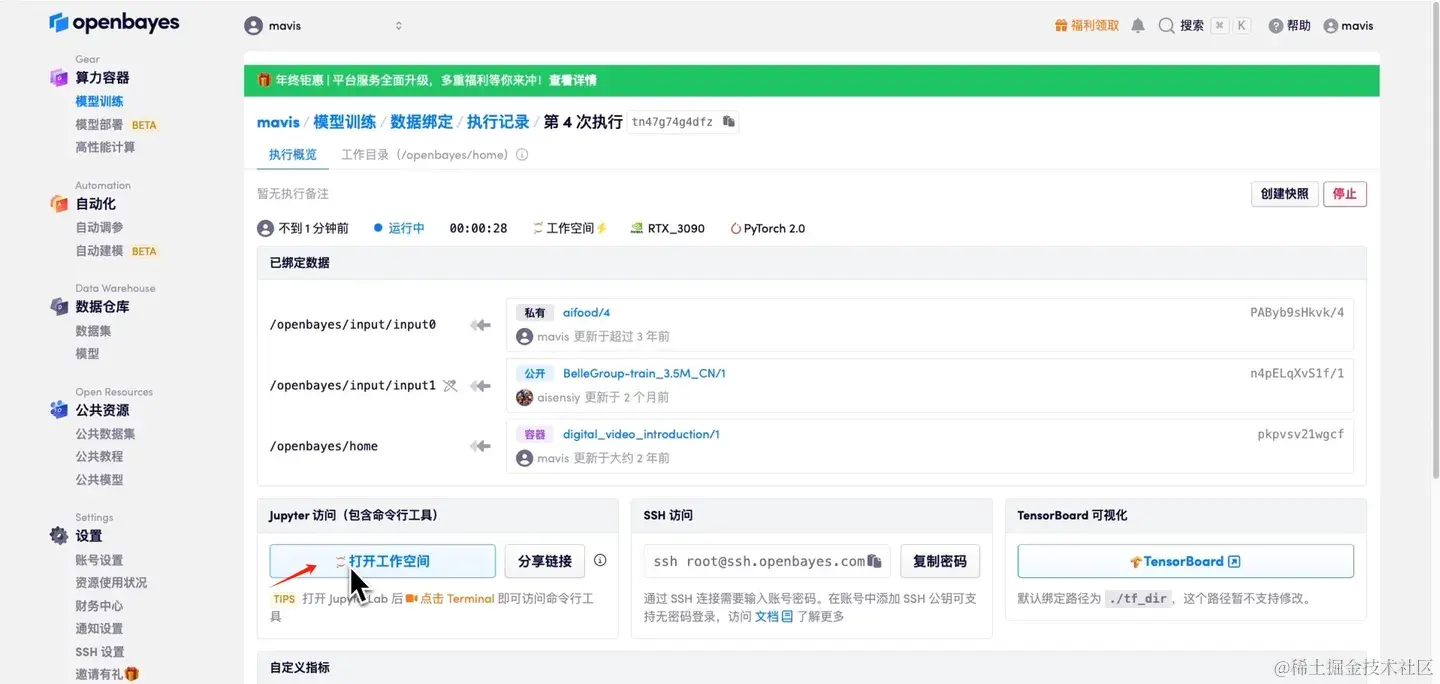Viewport: 1440px width, 684px height.
Task: Go to 模型训练 in the breadcrumb
Action: [x=345, y=122]
